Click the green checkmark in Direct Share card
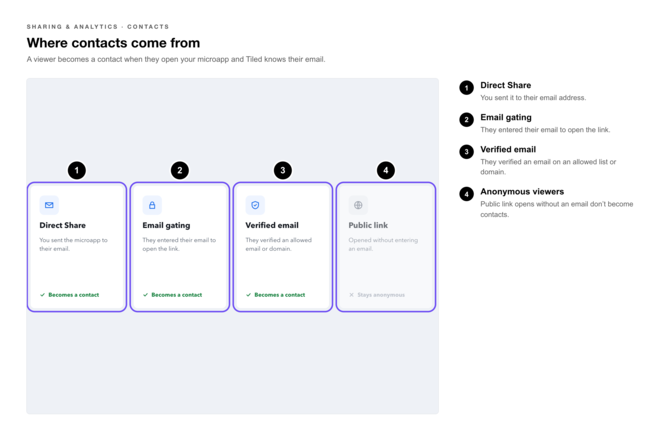The width and height of the screenshot is (670, 431). (42, 295)
